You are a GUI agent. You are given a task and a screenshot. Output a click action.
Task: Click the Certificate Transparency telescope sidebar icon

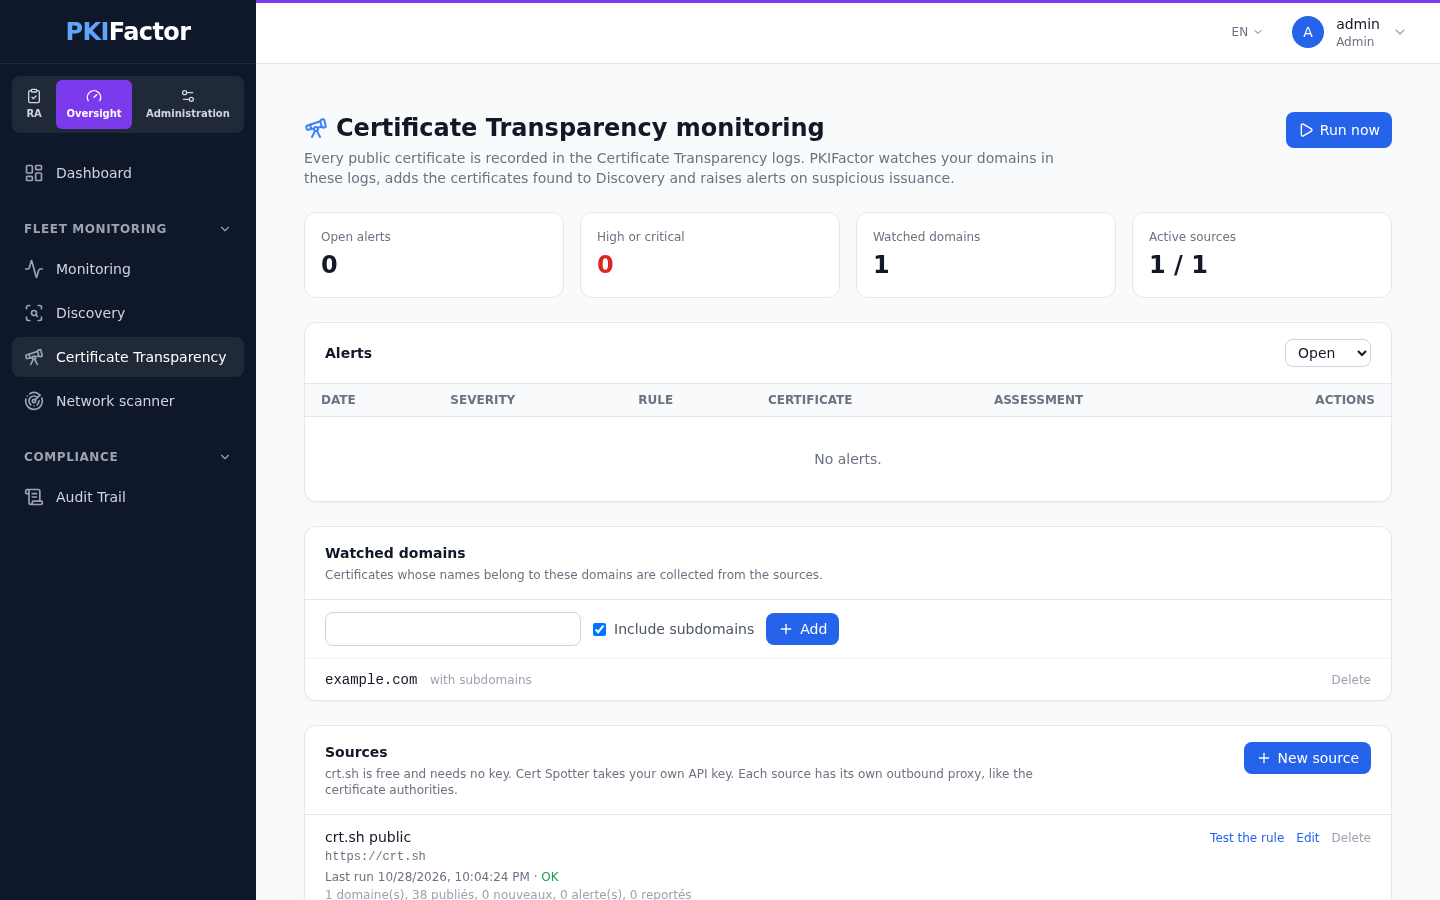coord(34,357)
